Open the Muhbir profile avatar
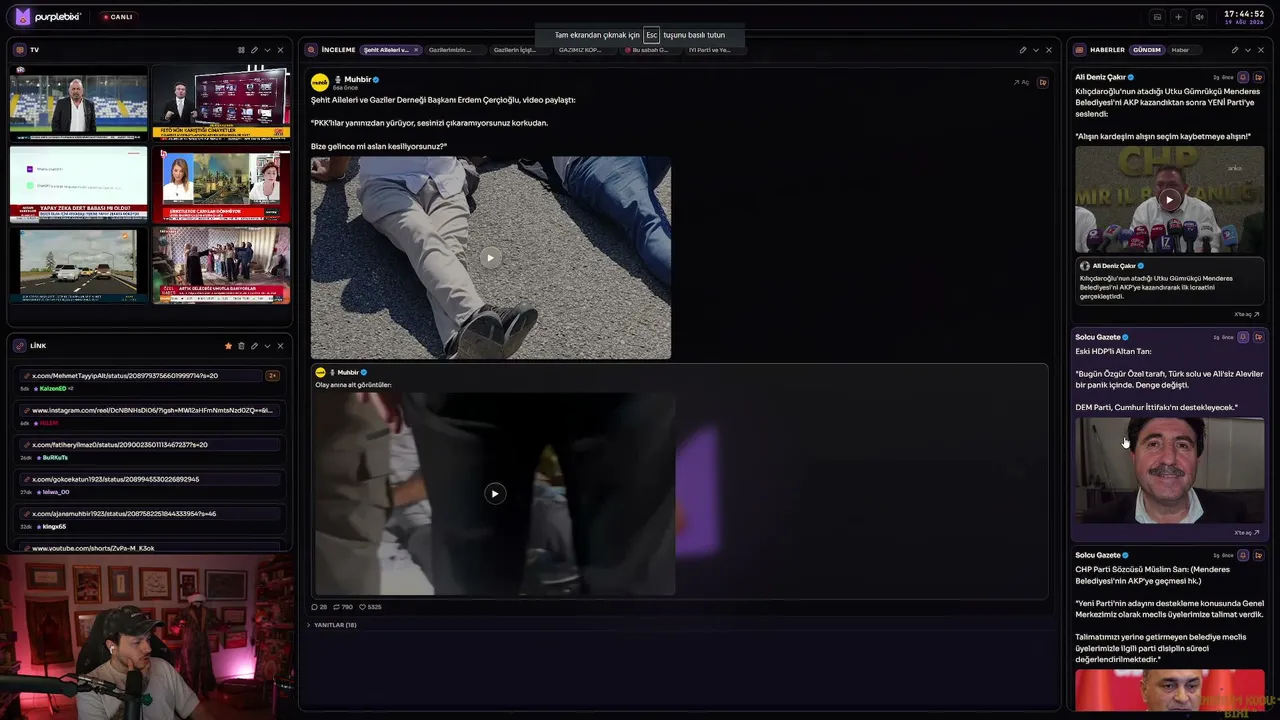1280x720 pixels. 319,82
